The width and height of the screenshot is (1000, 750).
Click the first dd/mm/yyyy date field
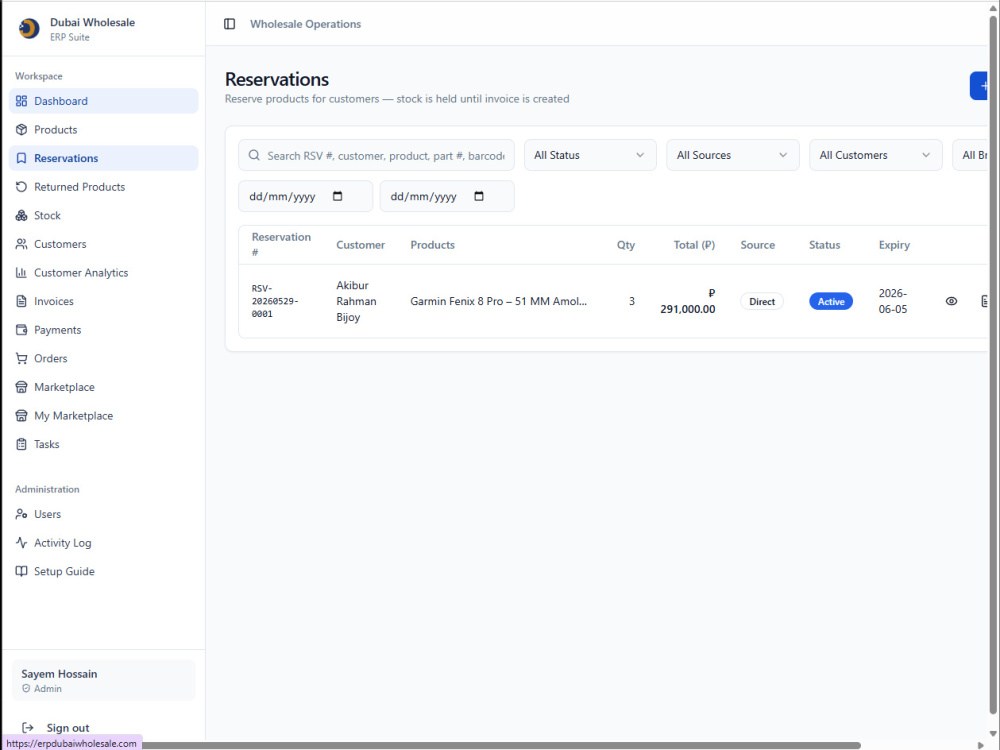[x=305, y=196]
